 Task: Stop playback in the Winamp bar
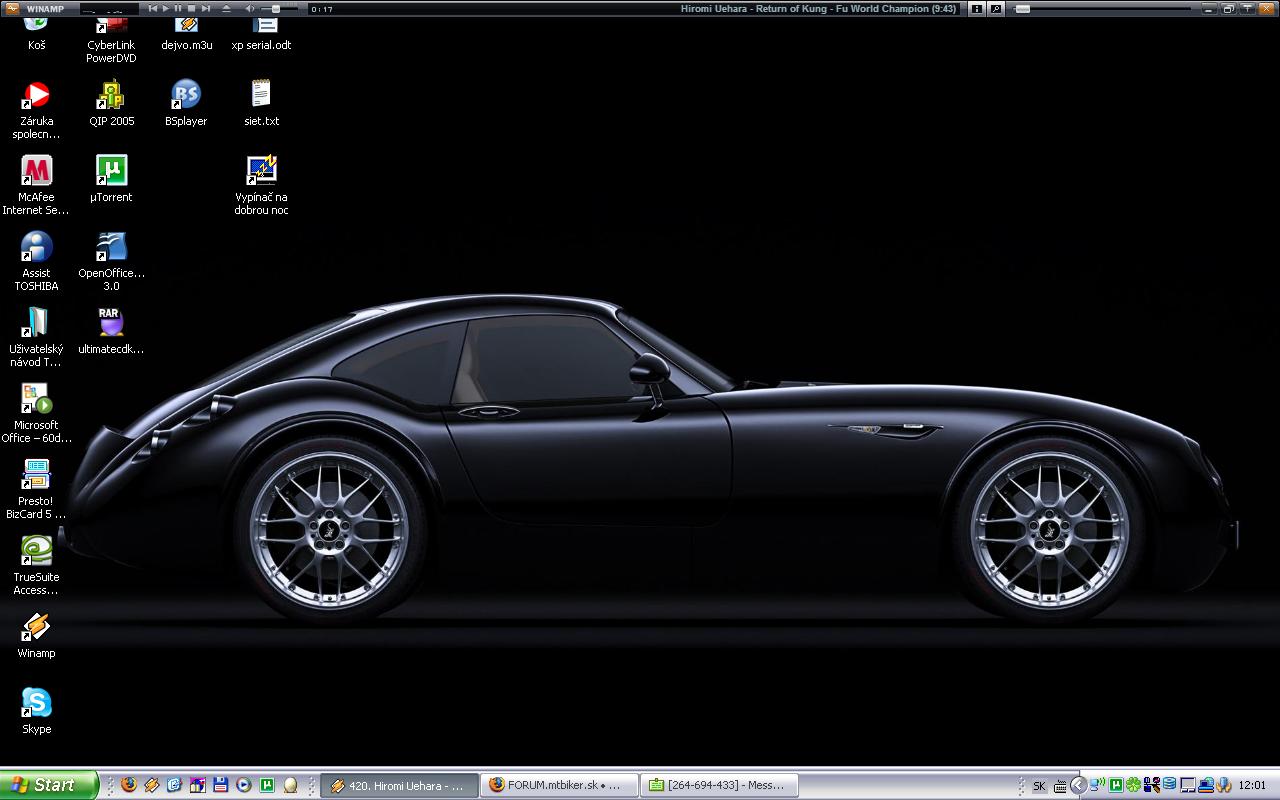(192, 8)
